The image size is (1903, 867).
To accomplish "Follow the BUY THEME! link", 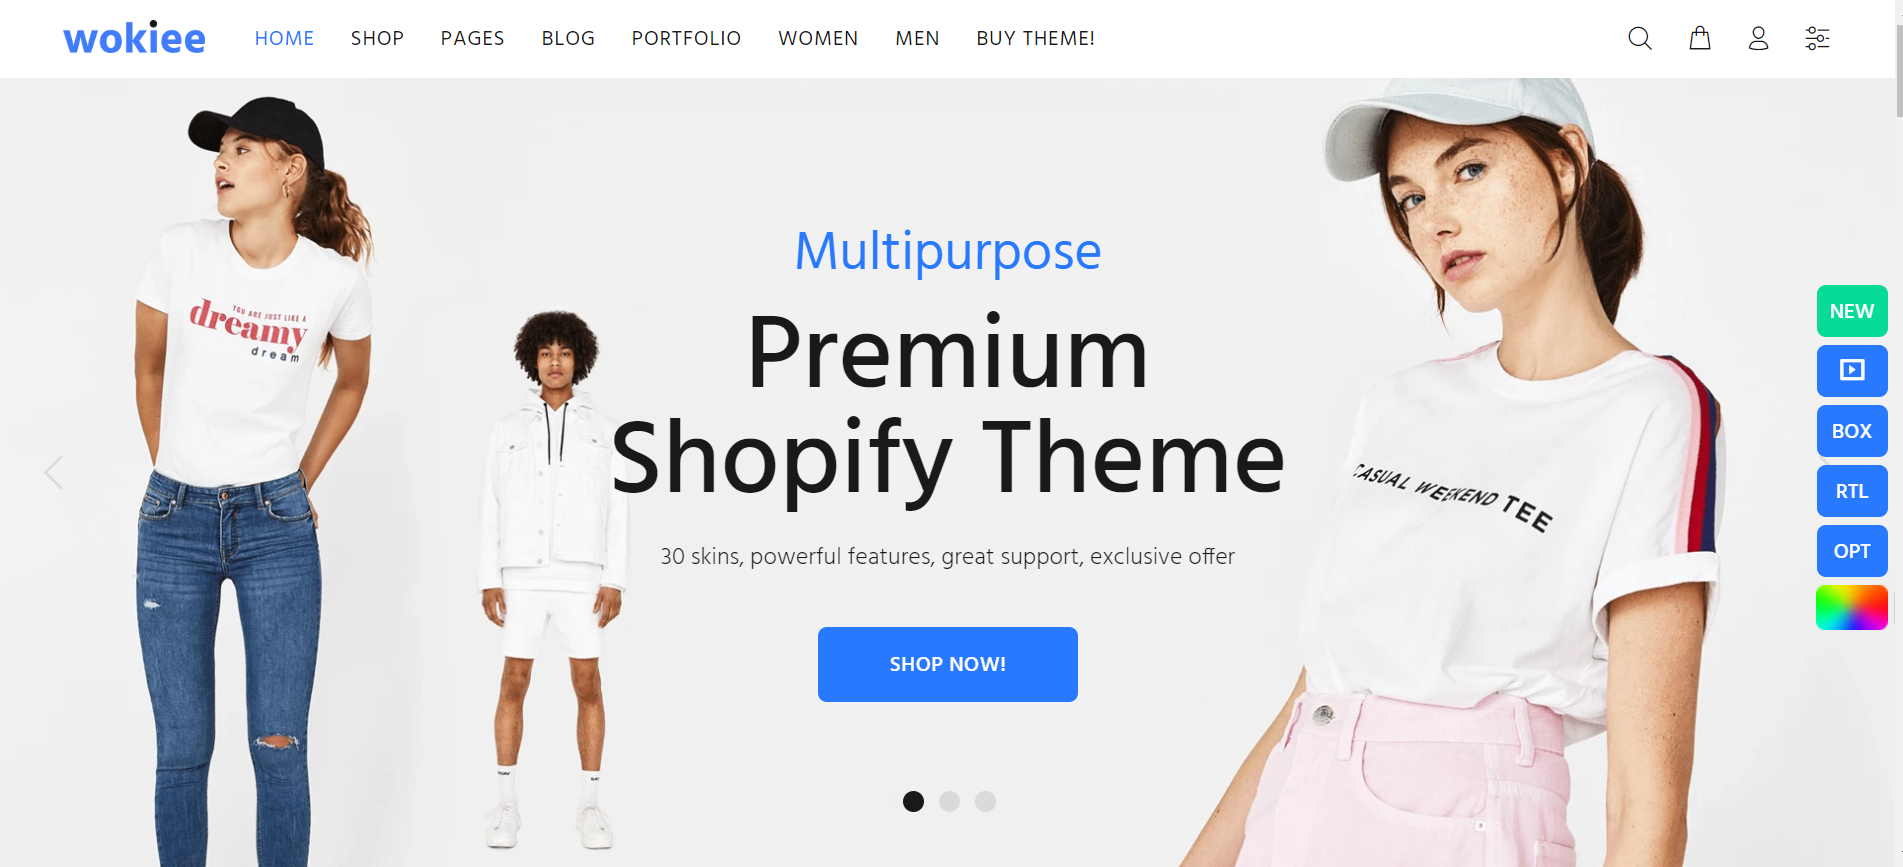I will pos(1035,38).
